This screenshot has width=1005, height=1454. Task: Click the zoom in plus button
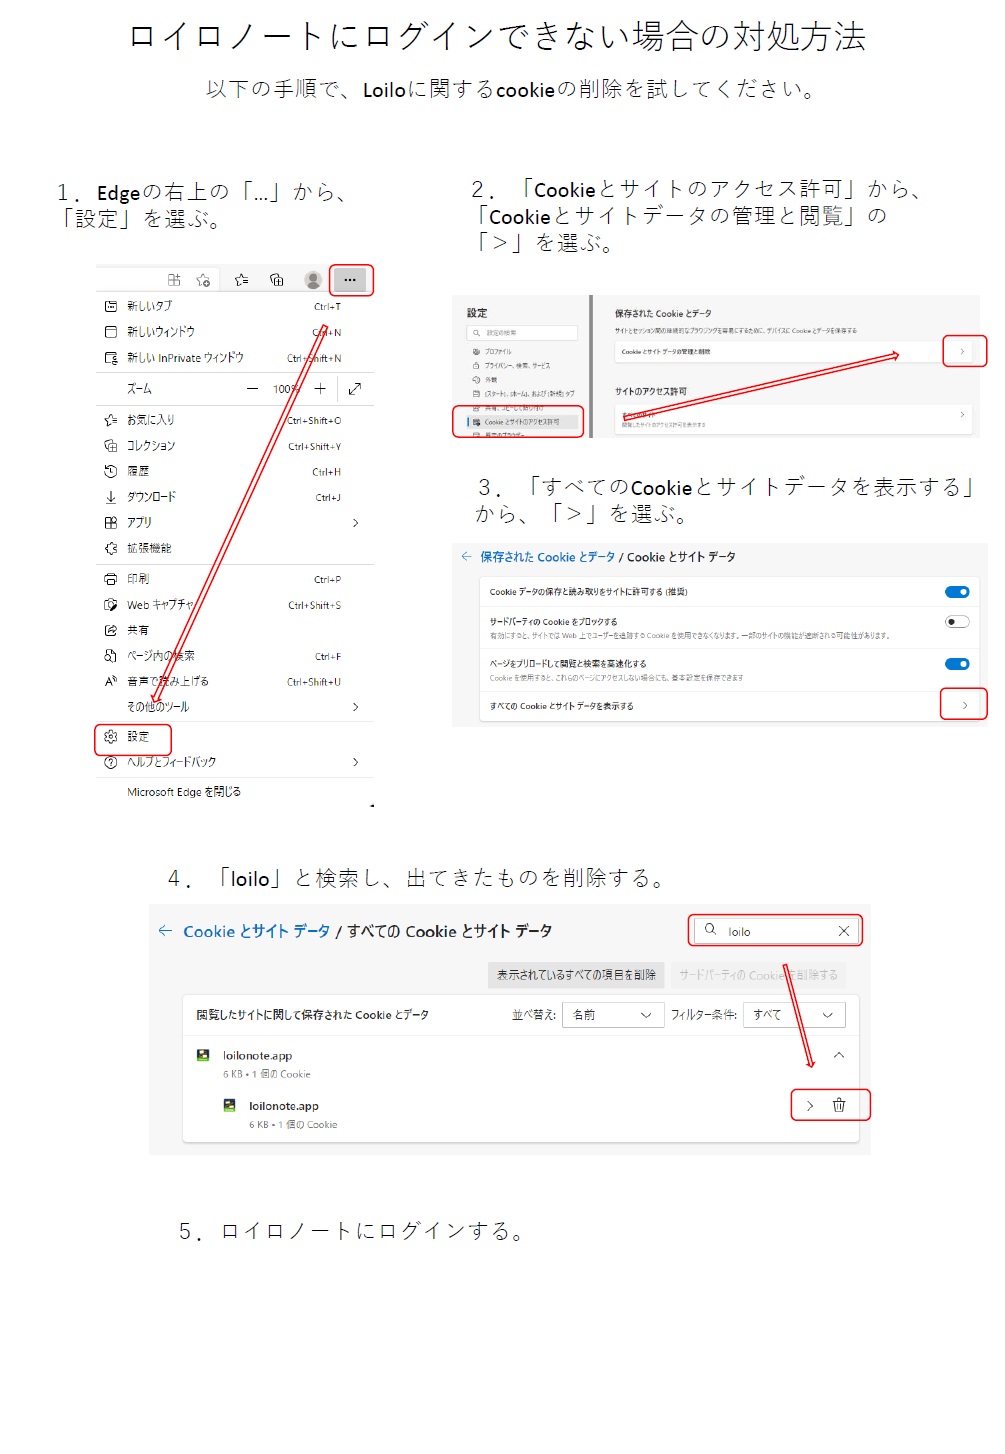tap(320, 389)
